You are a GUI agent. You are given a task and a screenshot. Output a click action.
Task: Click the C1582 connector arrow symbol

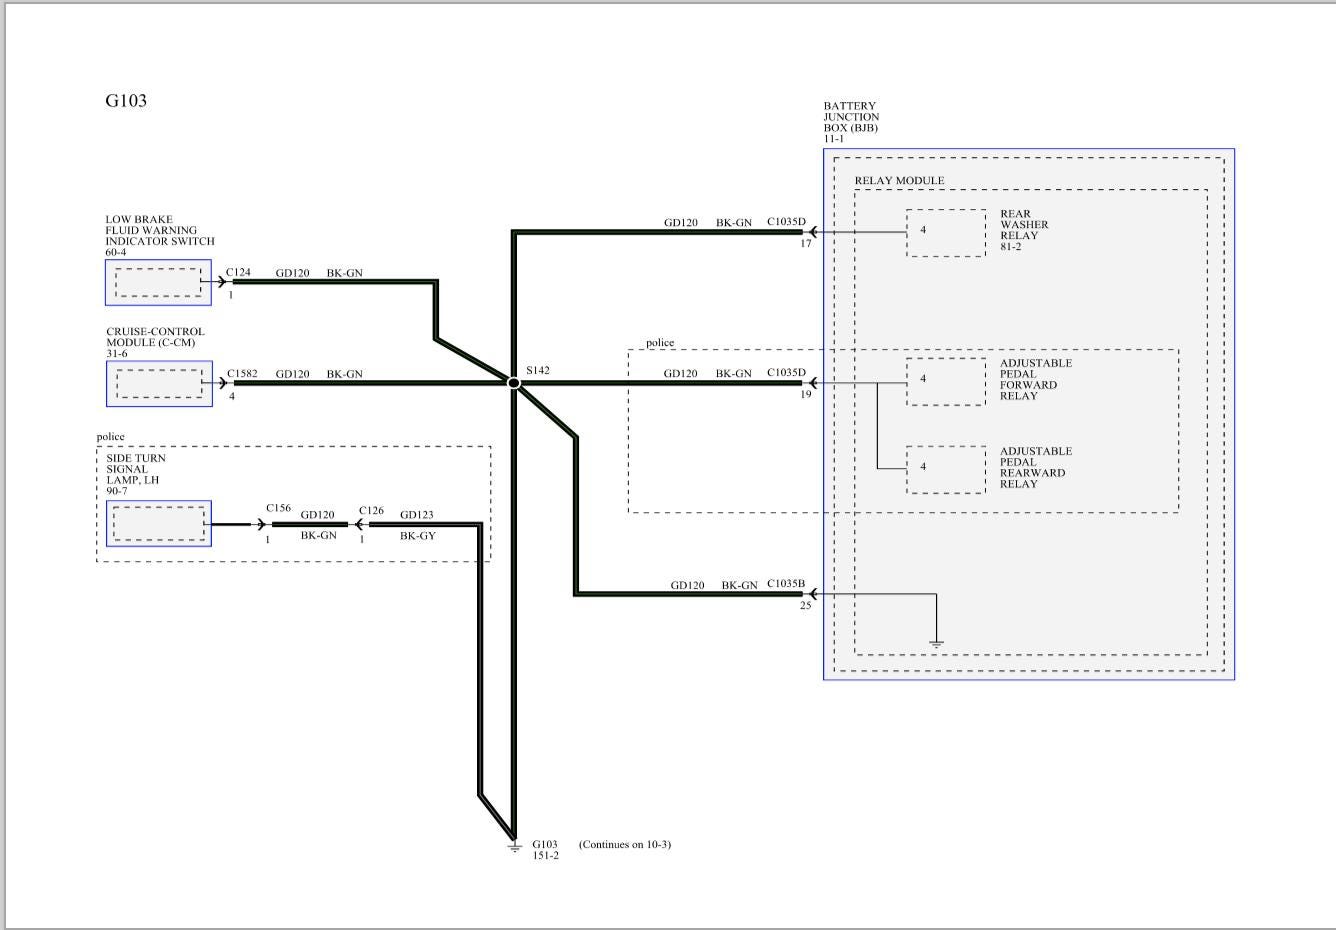pyautogui.click(x=223, y=383)
